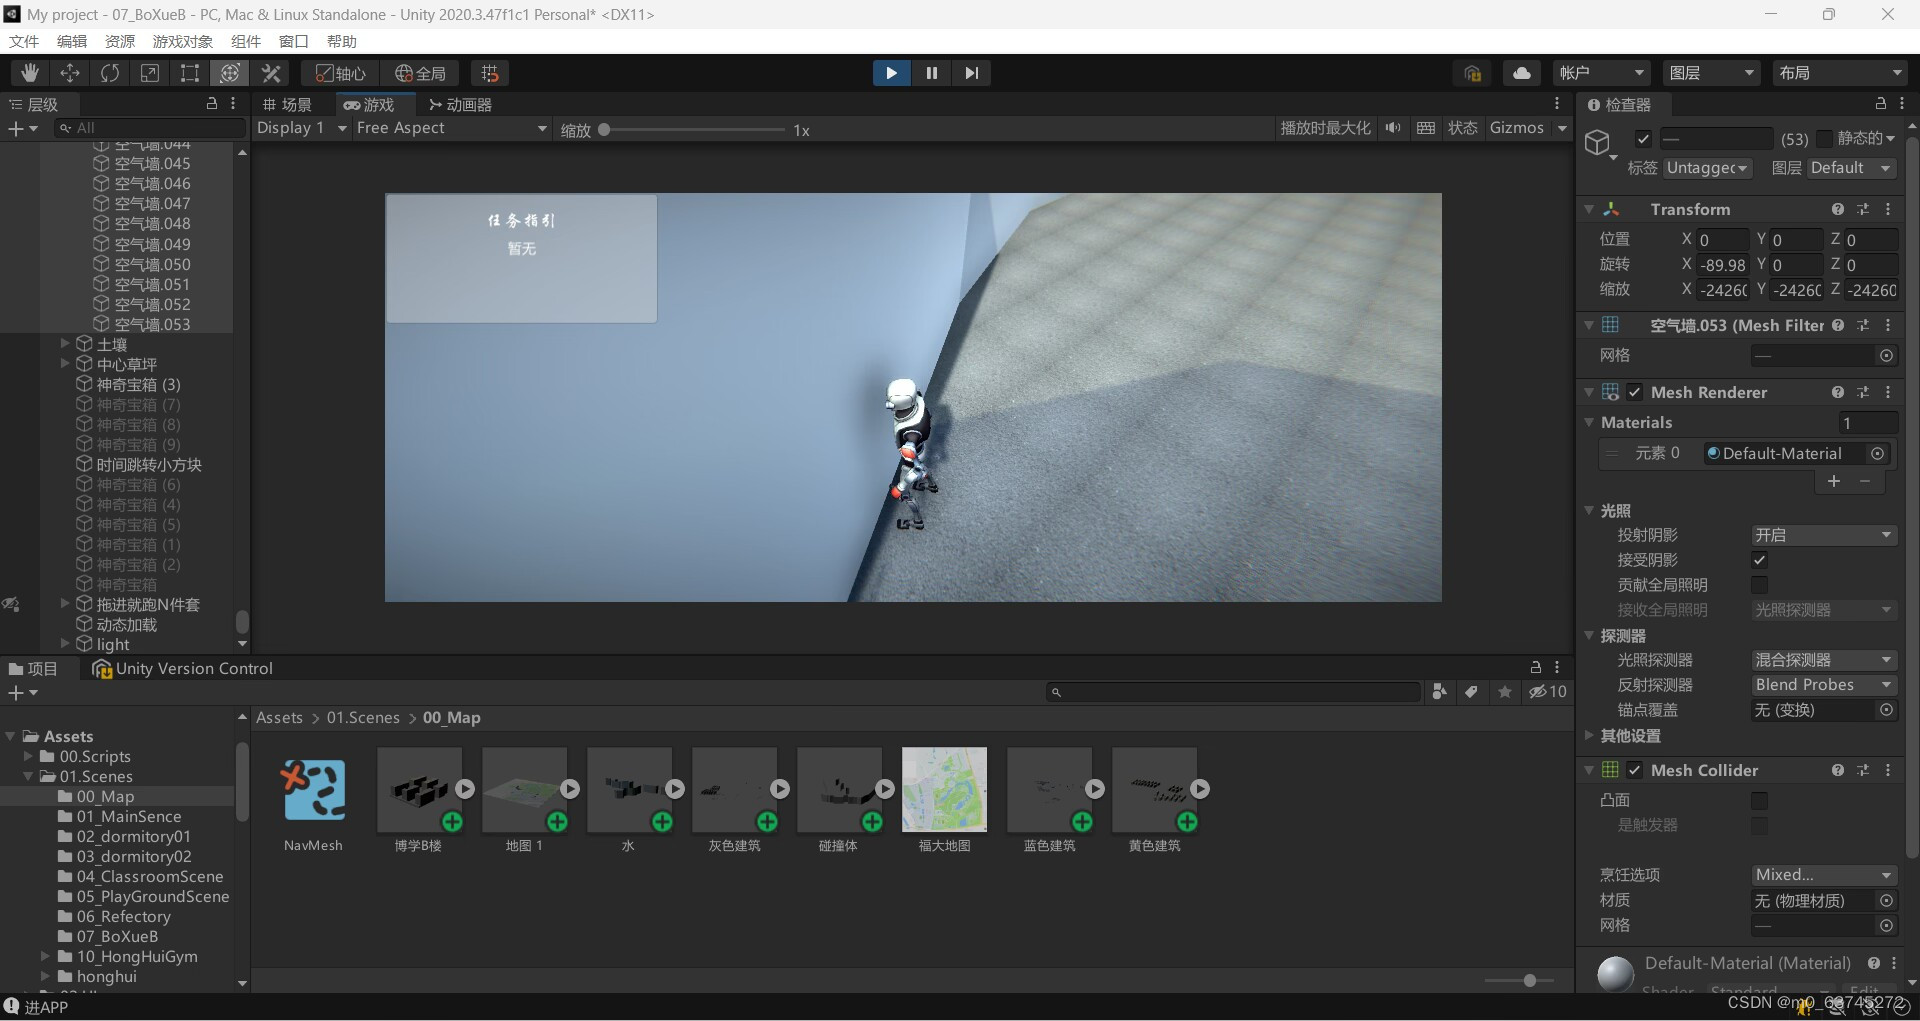Click the Hierarchy panel lock icon
The image size is (1920, 1021).
click(x=212, y=104)
